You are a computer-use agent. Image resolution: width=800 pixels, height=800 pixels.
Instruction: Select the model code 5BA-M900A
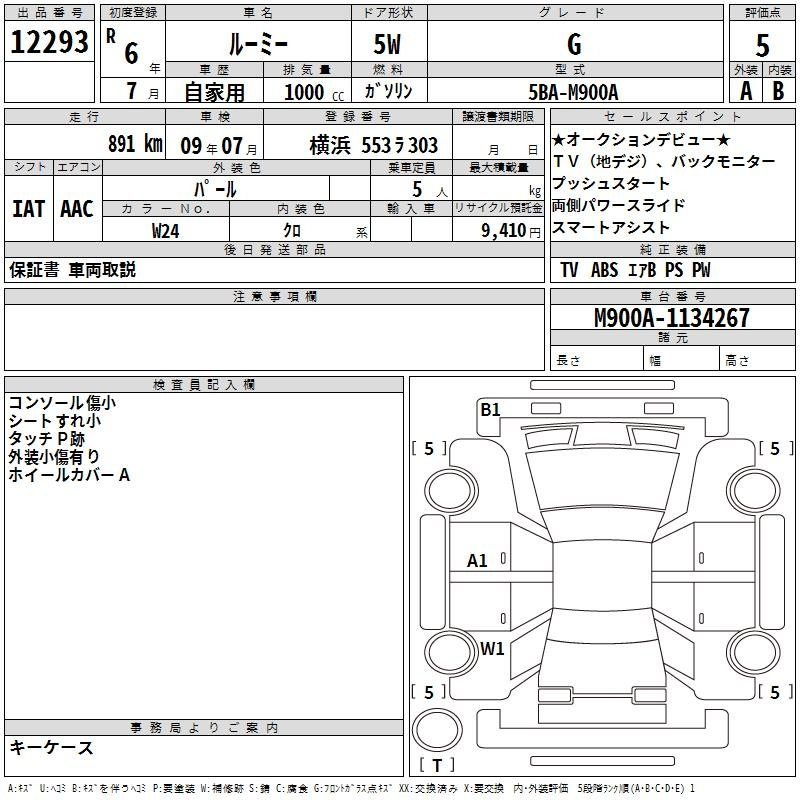click(x=573, y=92)
